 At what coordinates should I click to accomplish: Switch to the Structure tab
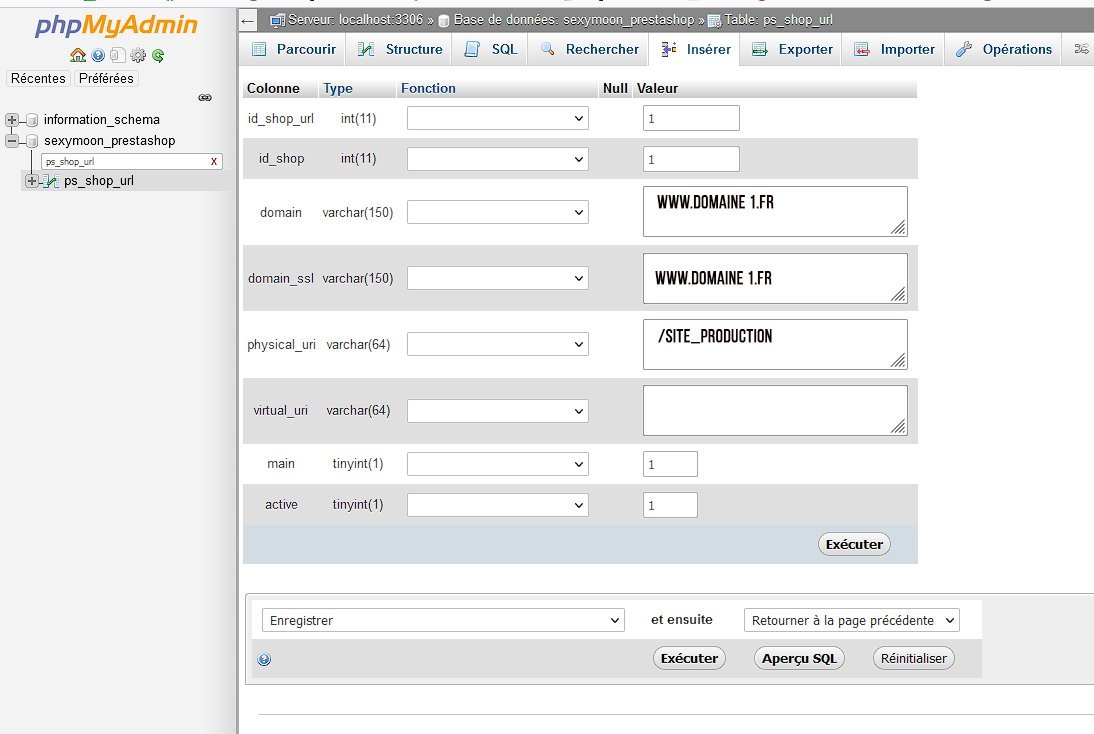click(x=400, y=49)
